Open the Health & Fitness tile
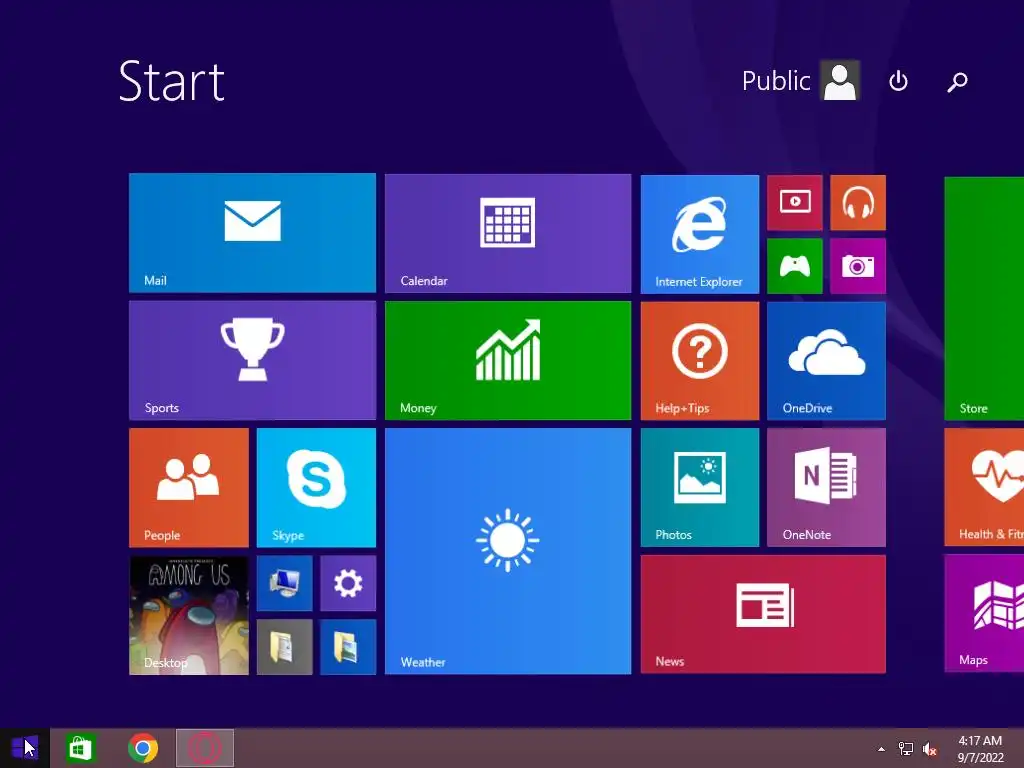1024x768 pixels. [984, 487]
